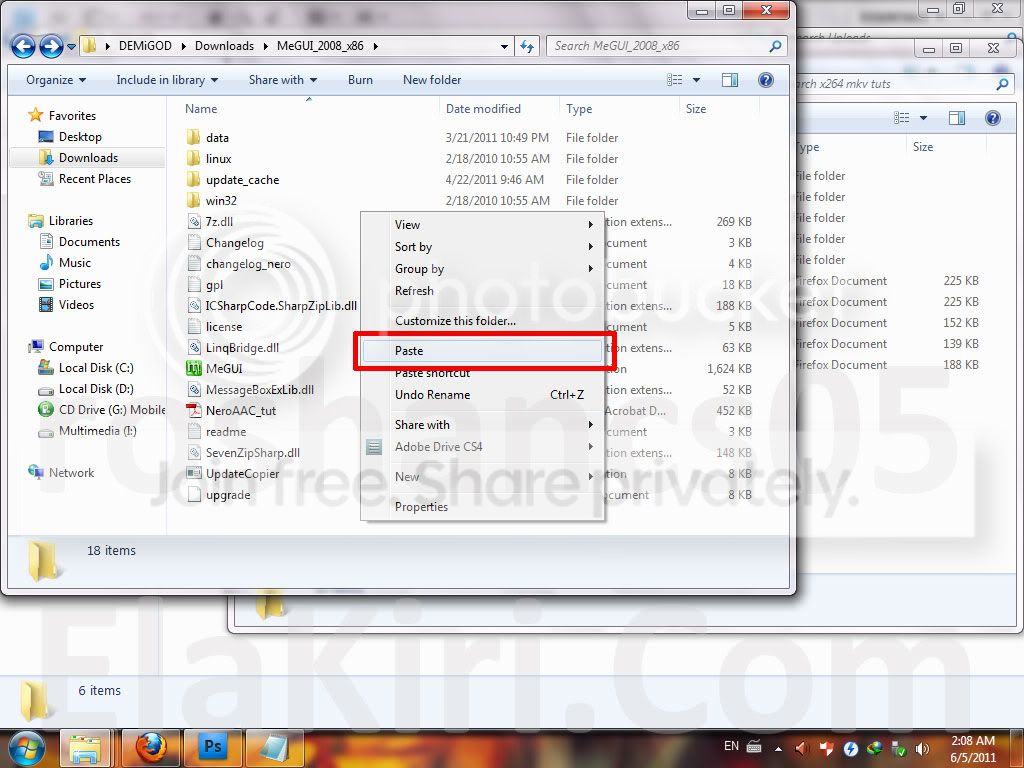Click DEMiGOD in address breadcrumb
This screenshot has width=1024, height=768.
145,46
